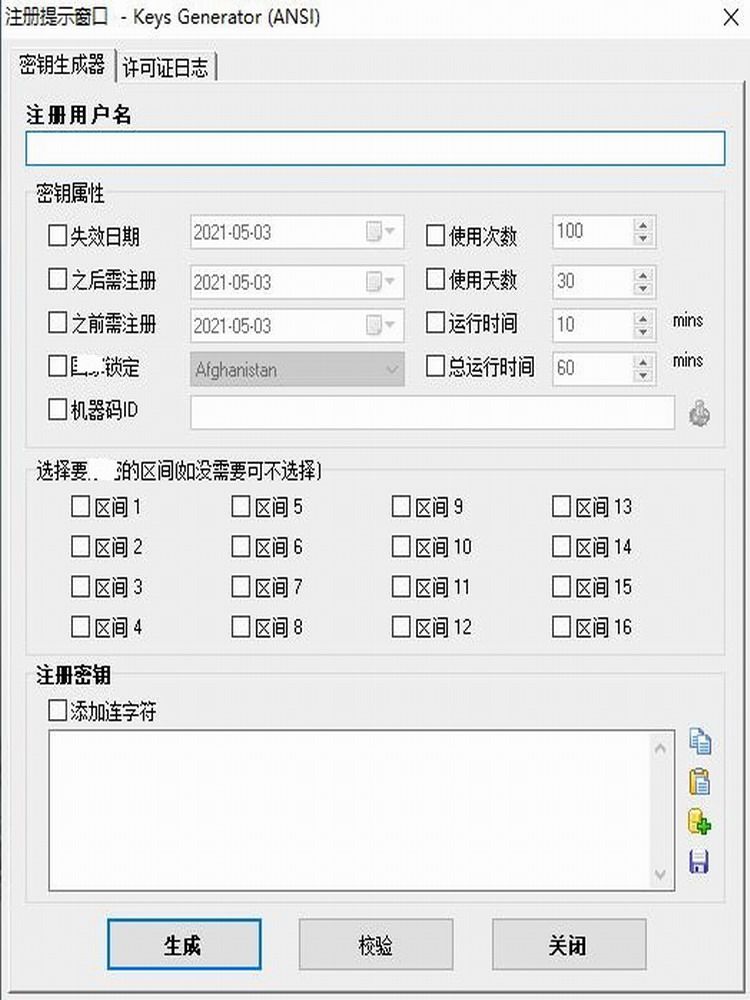Click into the 机器码ID text field
This screenshot has width=750, height=1000.
pos(432,413)
